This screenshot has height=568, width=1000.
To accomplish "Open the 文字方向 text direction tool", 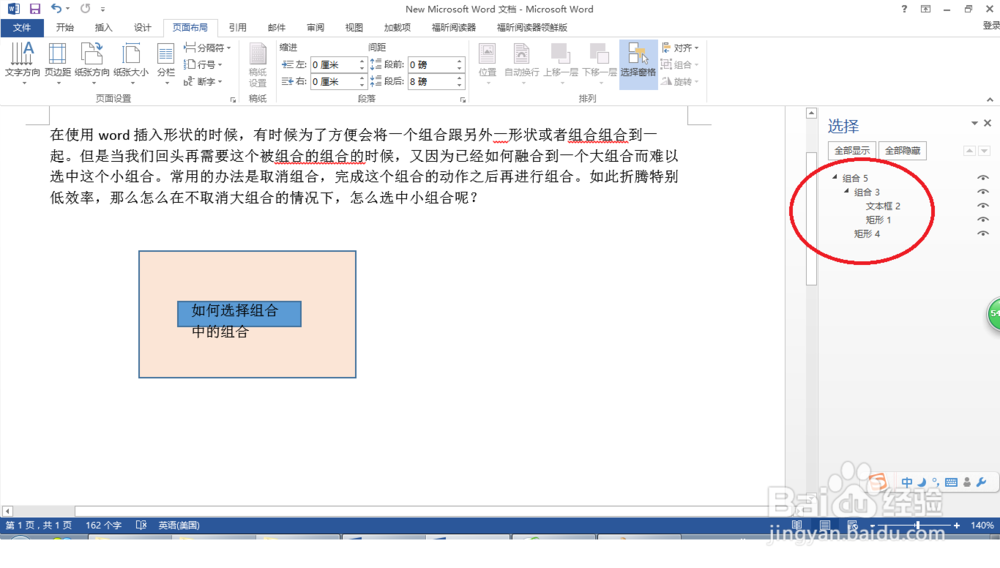I will (22, 64).
